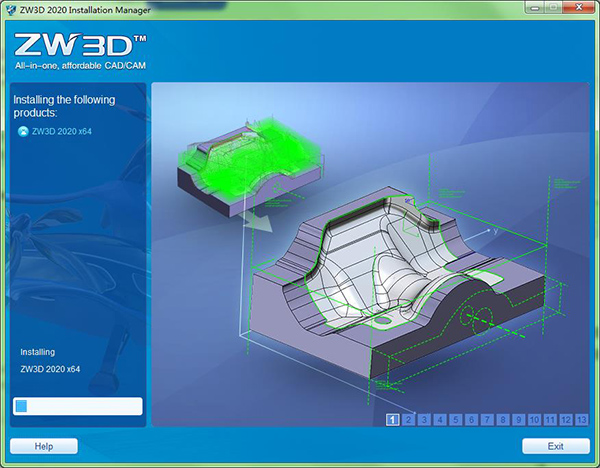Click the installer icon in the title bar
Image resolution: width=600 pixels, height=468 pixels.
[x=11, y=11]
